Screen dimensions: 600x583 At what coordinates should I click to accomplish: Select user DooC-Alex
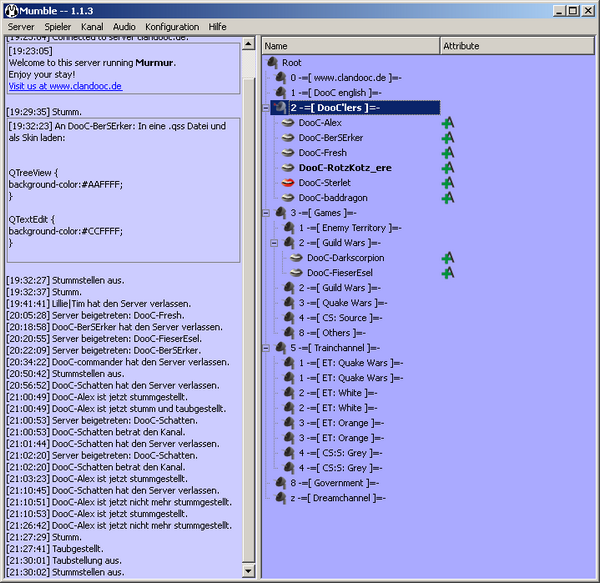coord(320,123)
